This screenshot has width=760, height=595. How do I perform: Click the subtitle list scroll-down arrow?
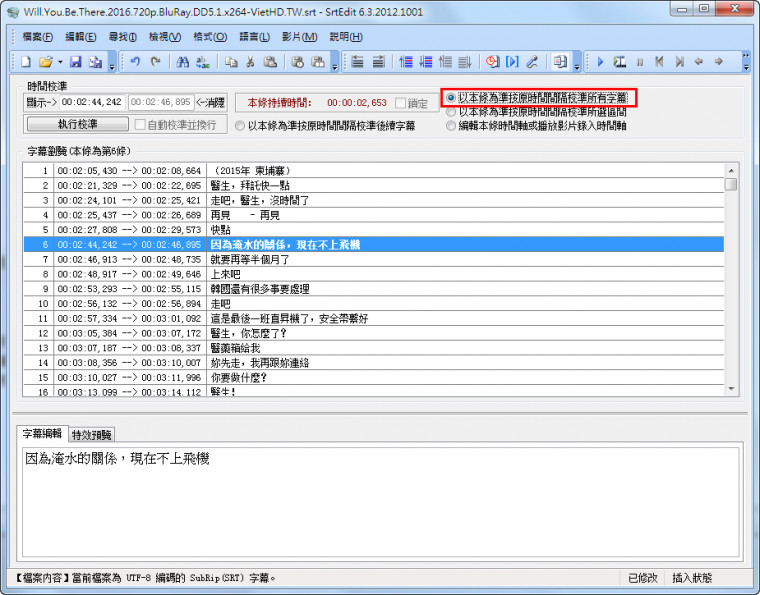tap(731, 389)
